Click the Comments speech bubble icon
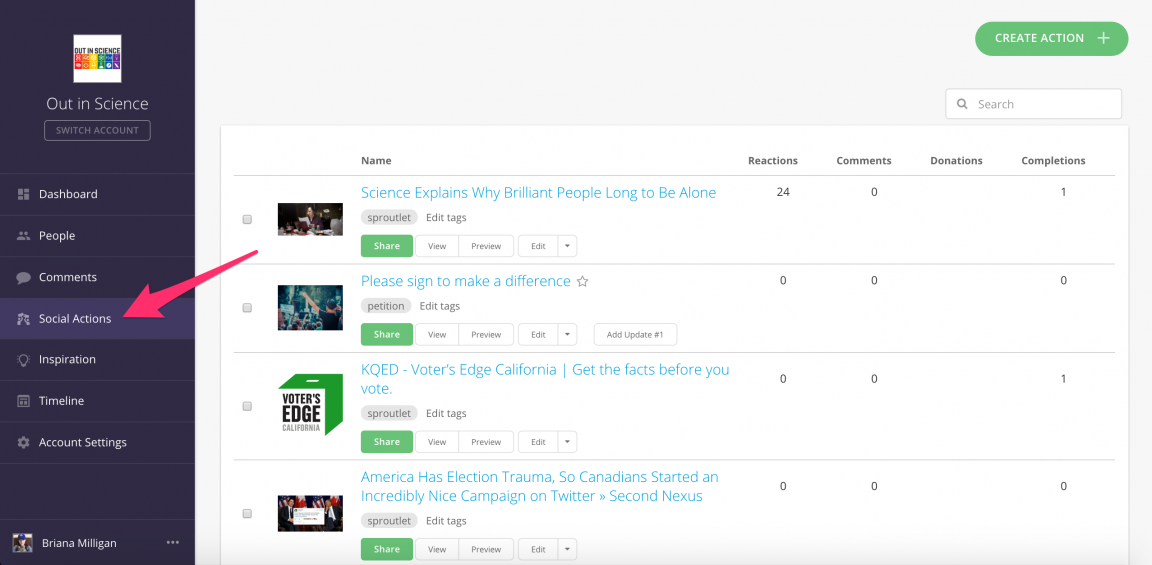Image resolution: width=1152 pixels, height=565 pixels. (24, 277)
